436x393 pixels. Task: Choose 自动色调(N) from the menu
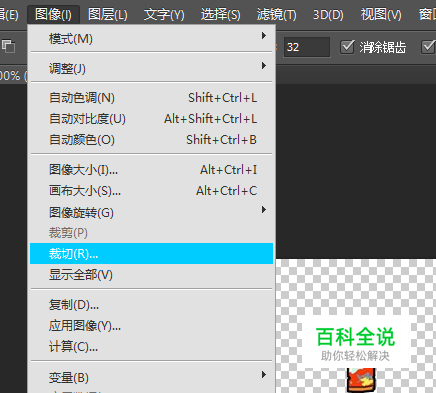click(x=152, y=98)
